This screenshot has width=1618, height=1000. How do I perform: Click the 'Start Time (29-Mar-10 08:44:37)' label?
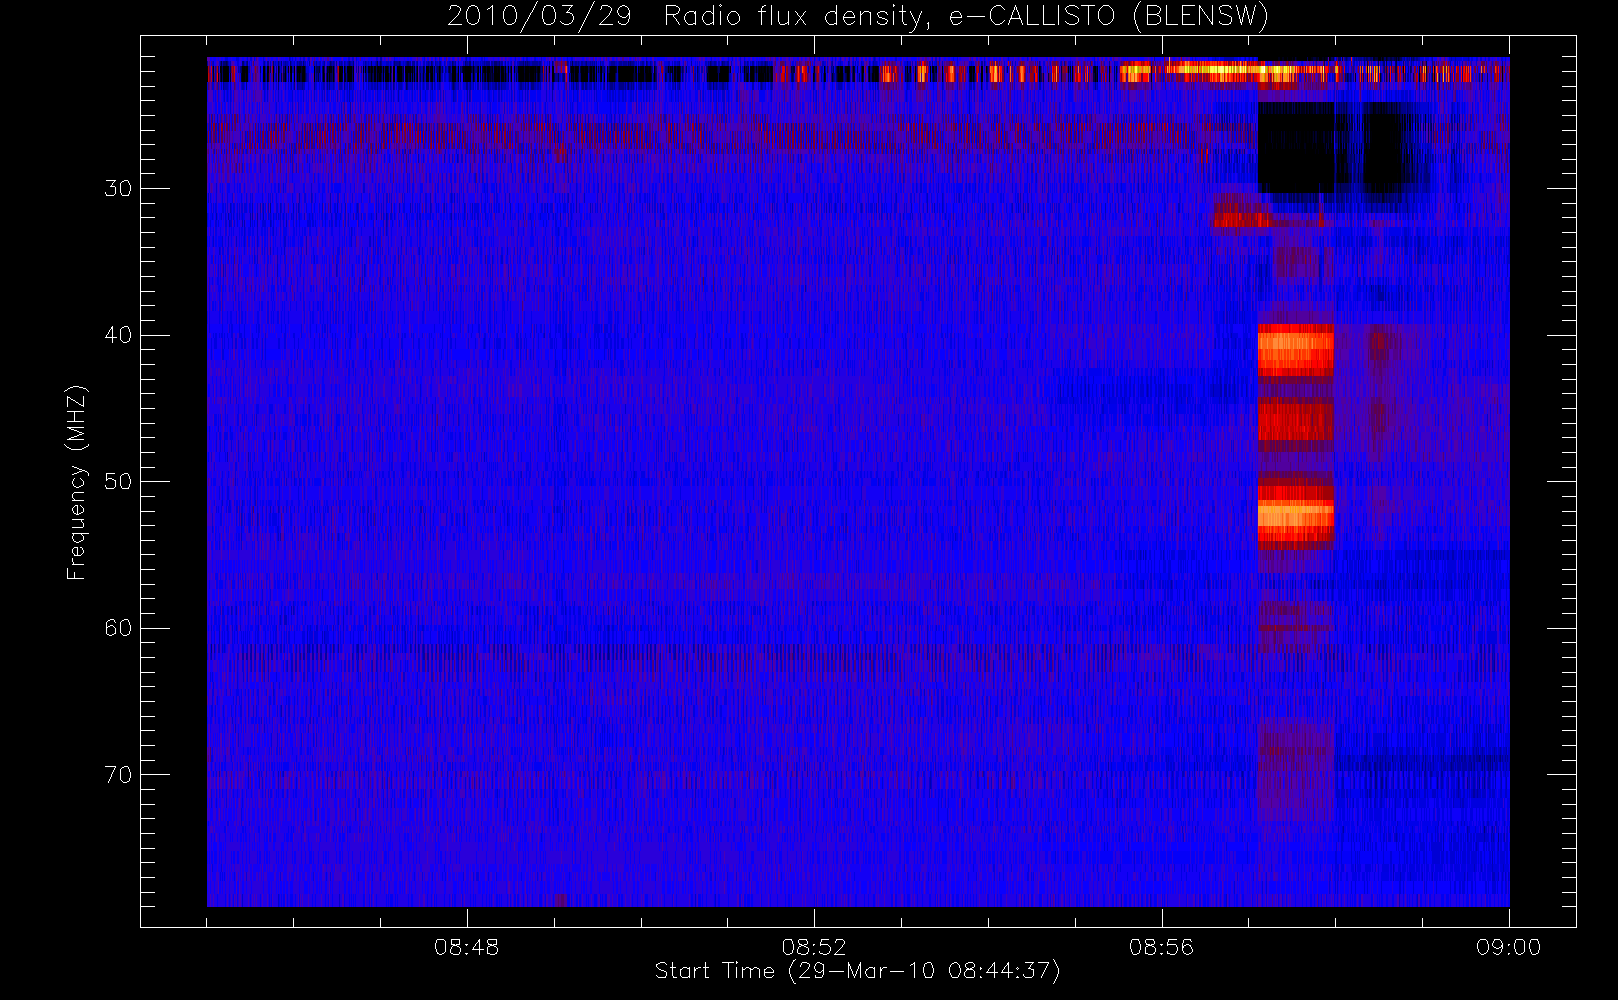click(857, 971)
